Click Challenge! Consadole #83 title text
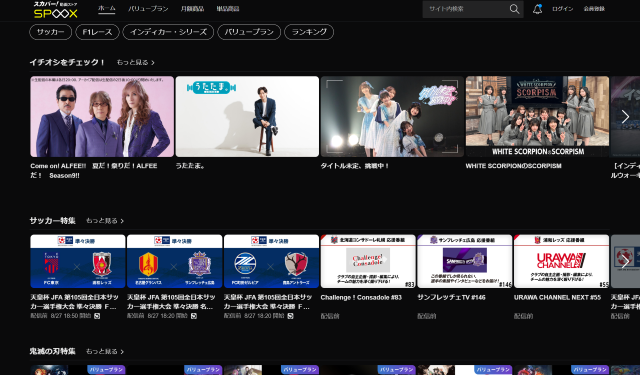The height and width of the screenshot is (375, 640). click(361, 297)
